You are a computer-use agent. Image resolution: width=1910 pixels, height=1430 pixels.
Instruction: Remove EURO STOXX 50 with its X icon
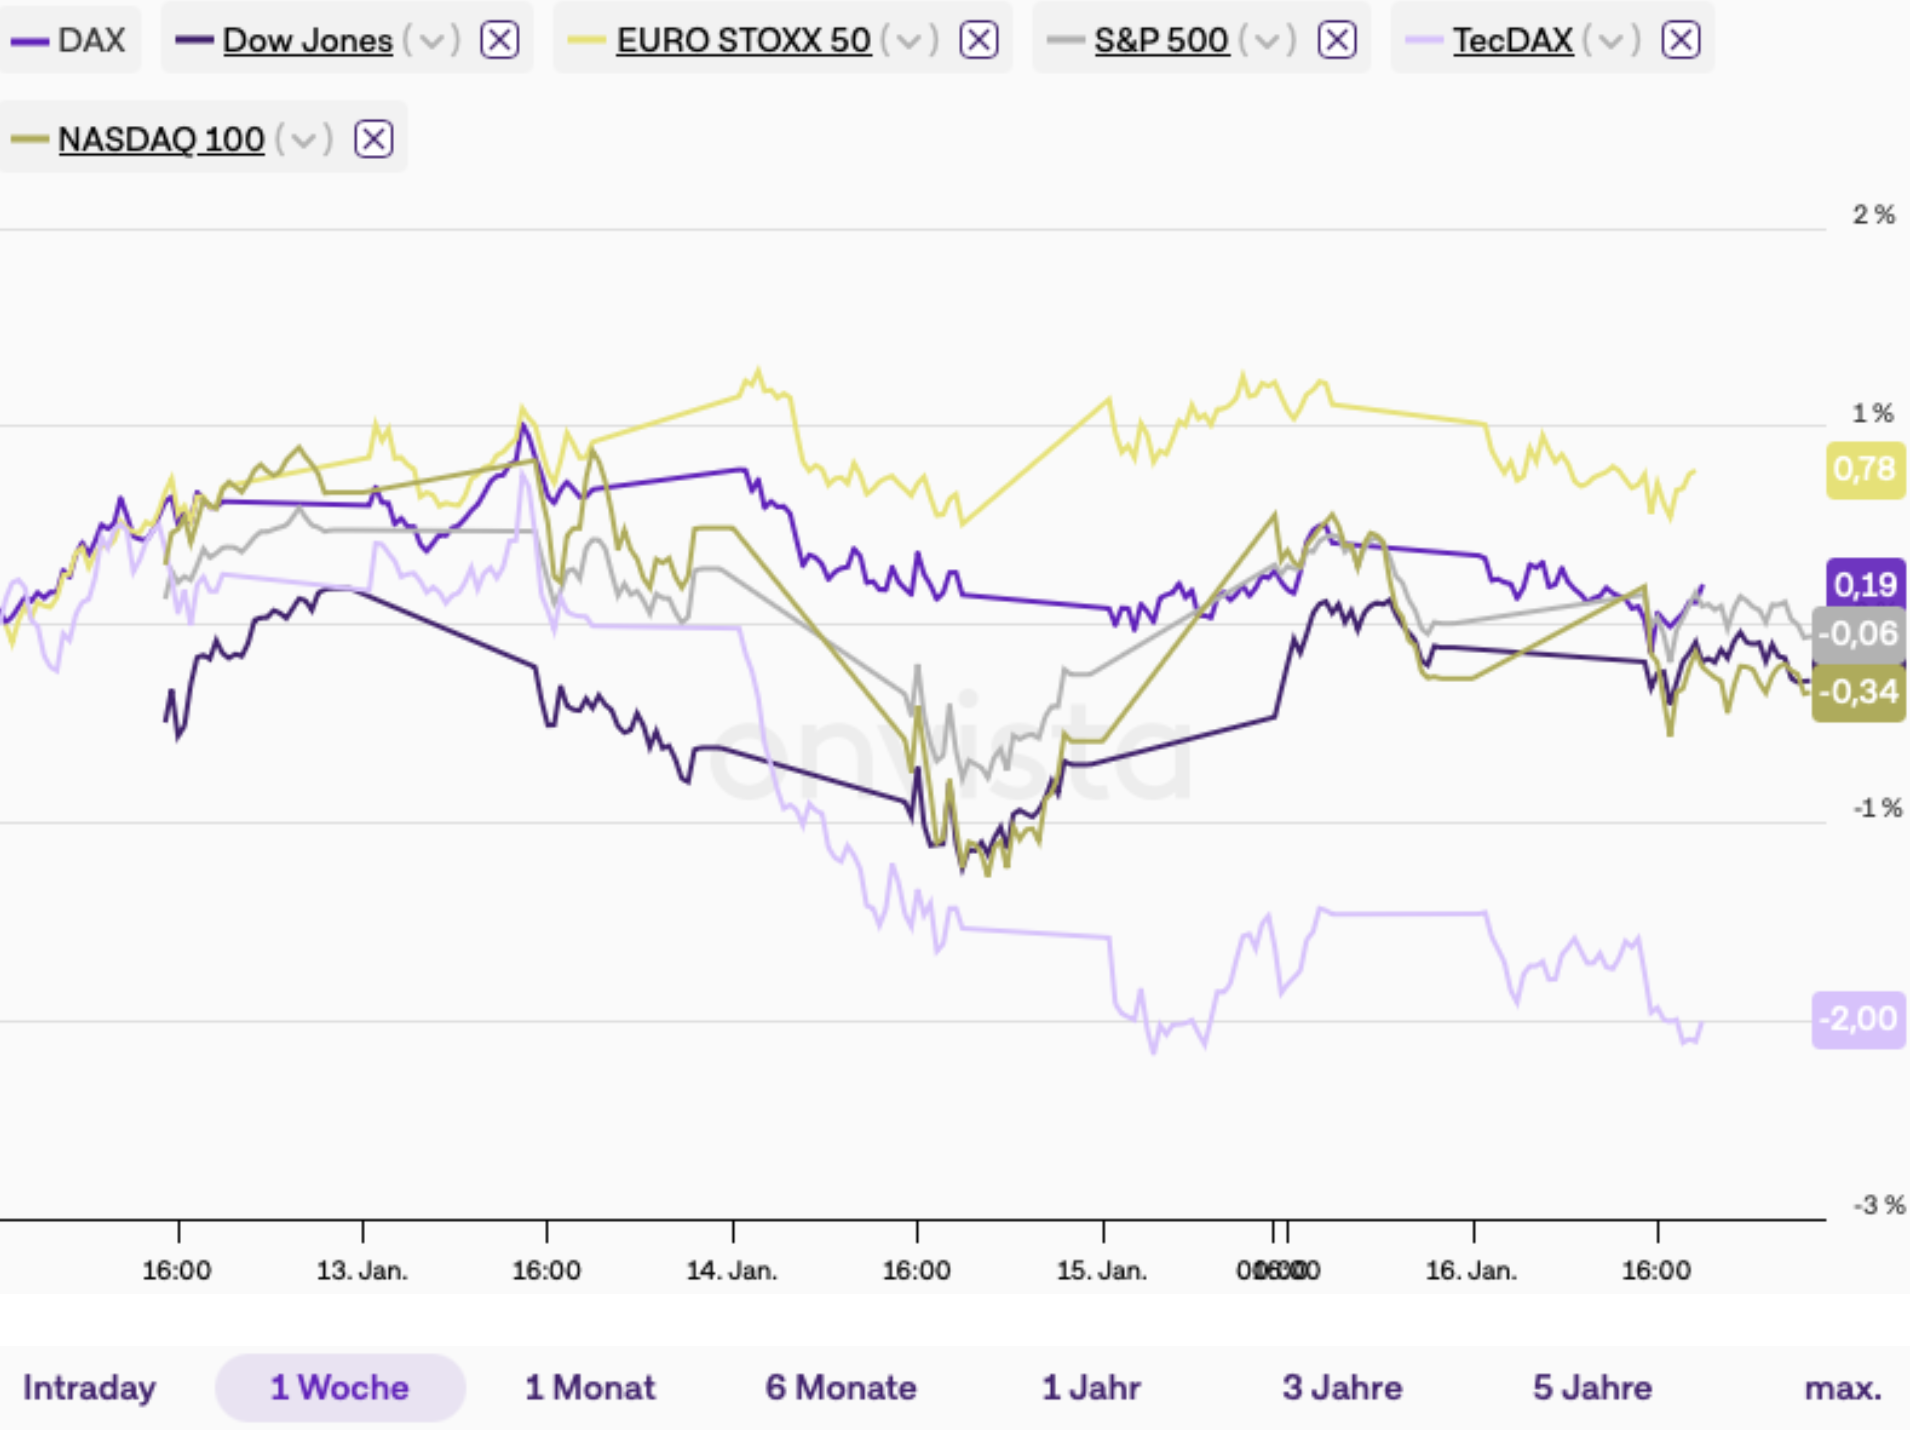tap(978, 40)
